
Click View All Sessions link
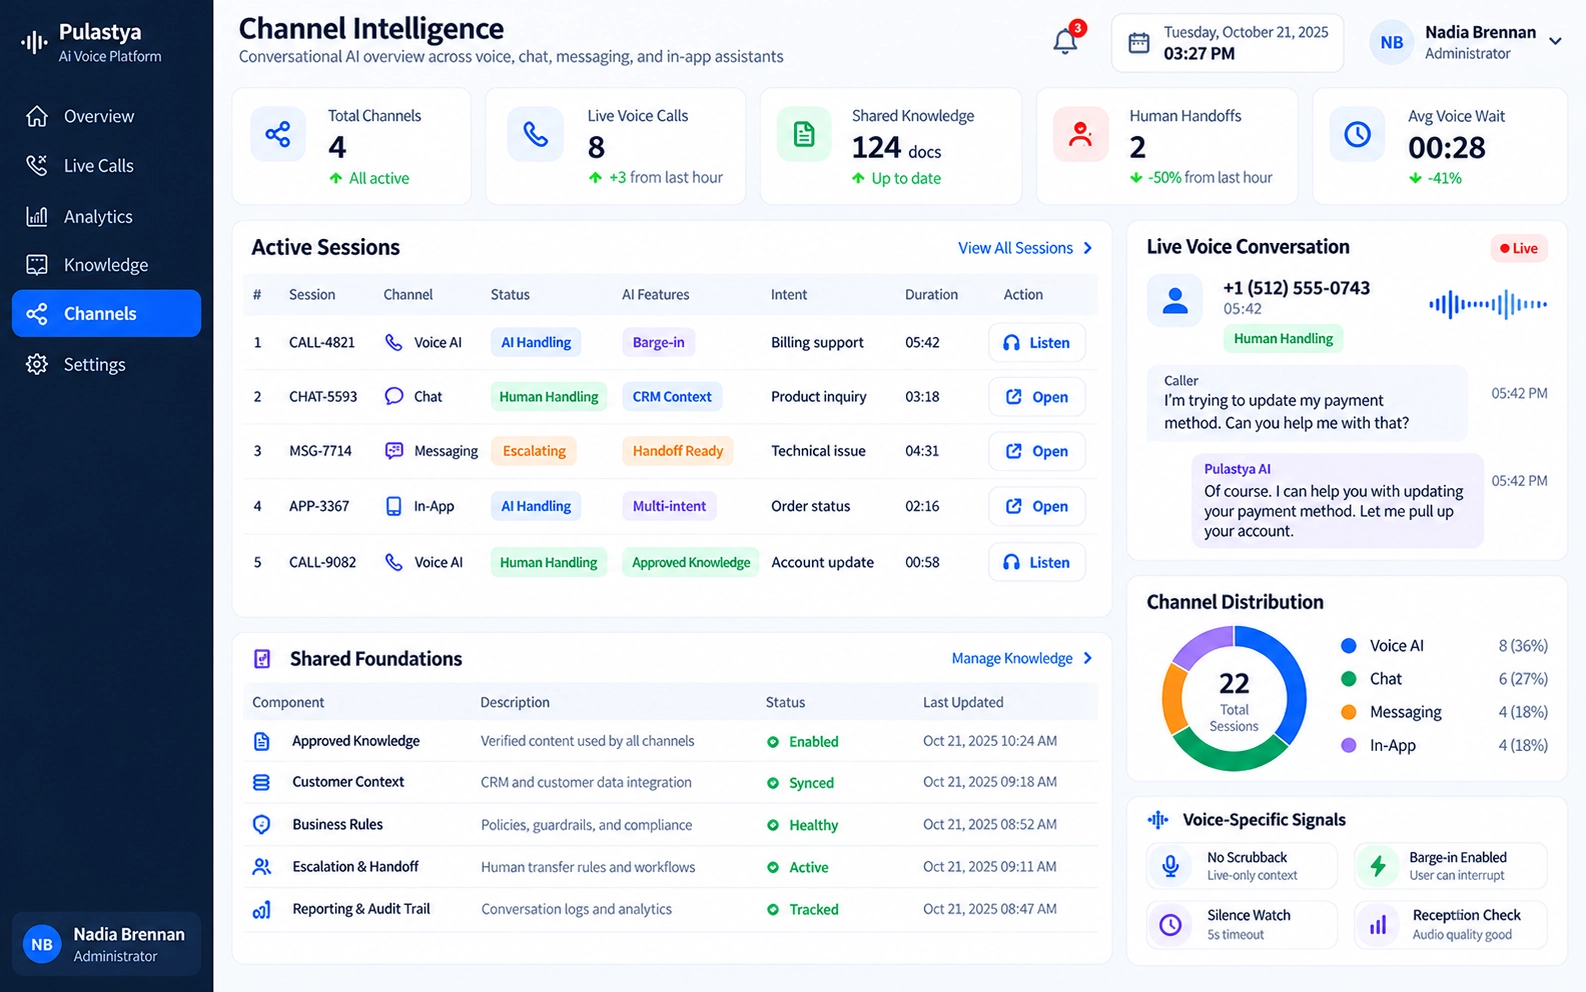click(x=1025, y=248)
